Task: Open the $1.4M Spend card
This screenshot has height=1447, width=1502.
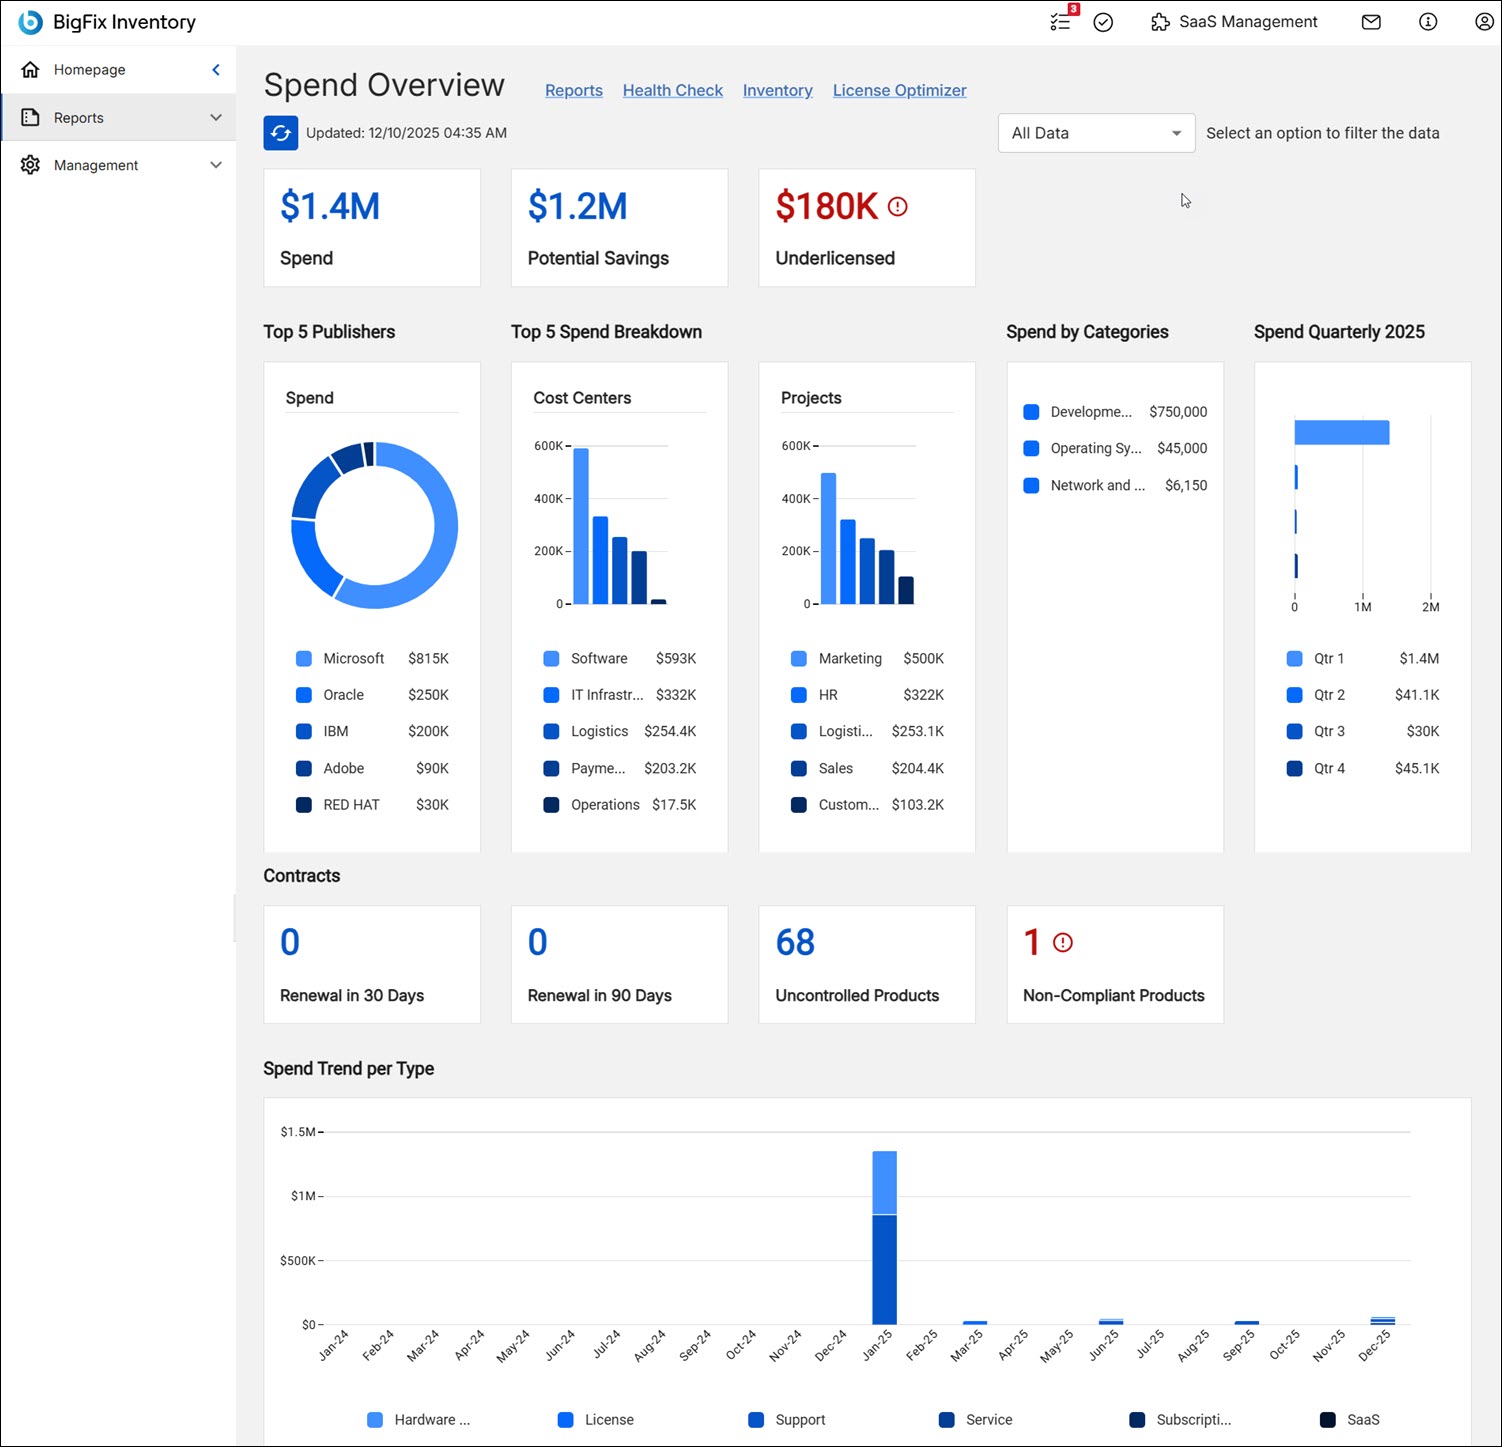Action: [372, 228]
